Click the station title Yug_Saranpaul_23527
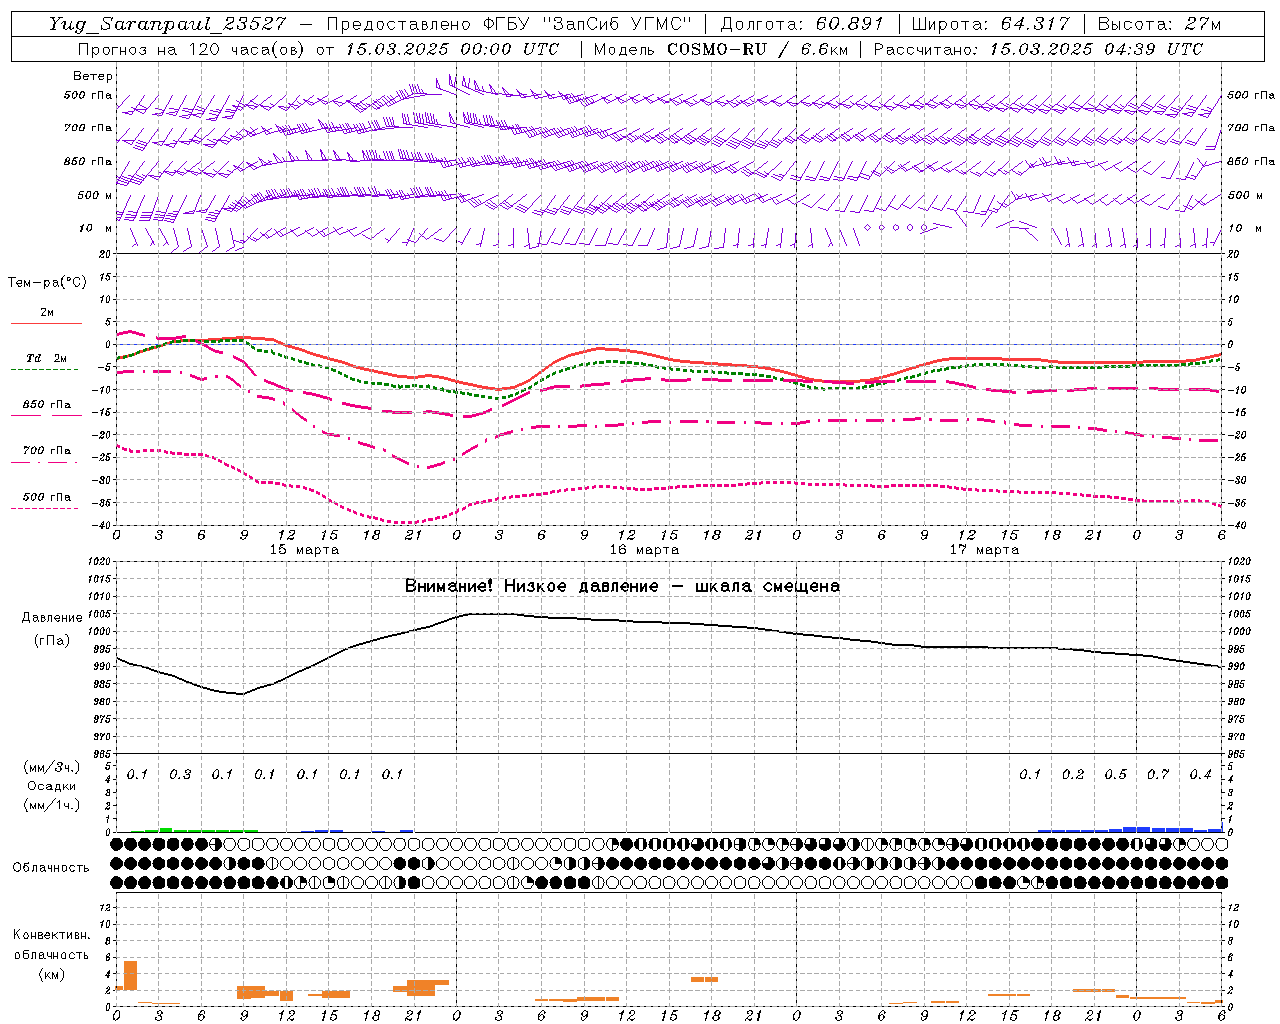1280x1024 pixels. click(x=170, y=24)
